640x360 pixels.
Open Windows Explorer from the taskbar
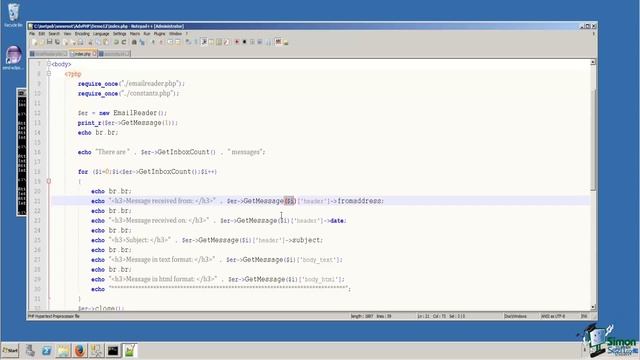click(x=63, y=351)
